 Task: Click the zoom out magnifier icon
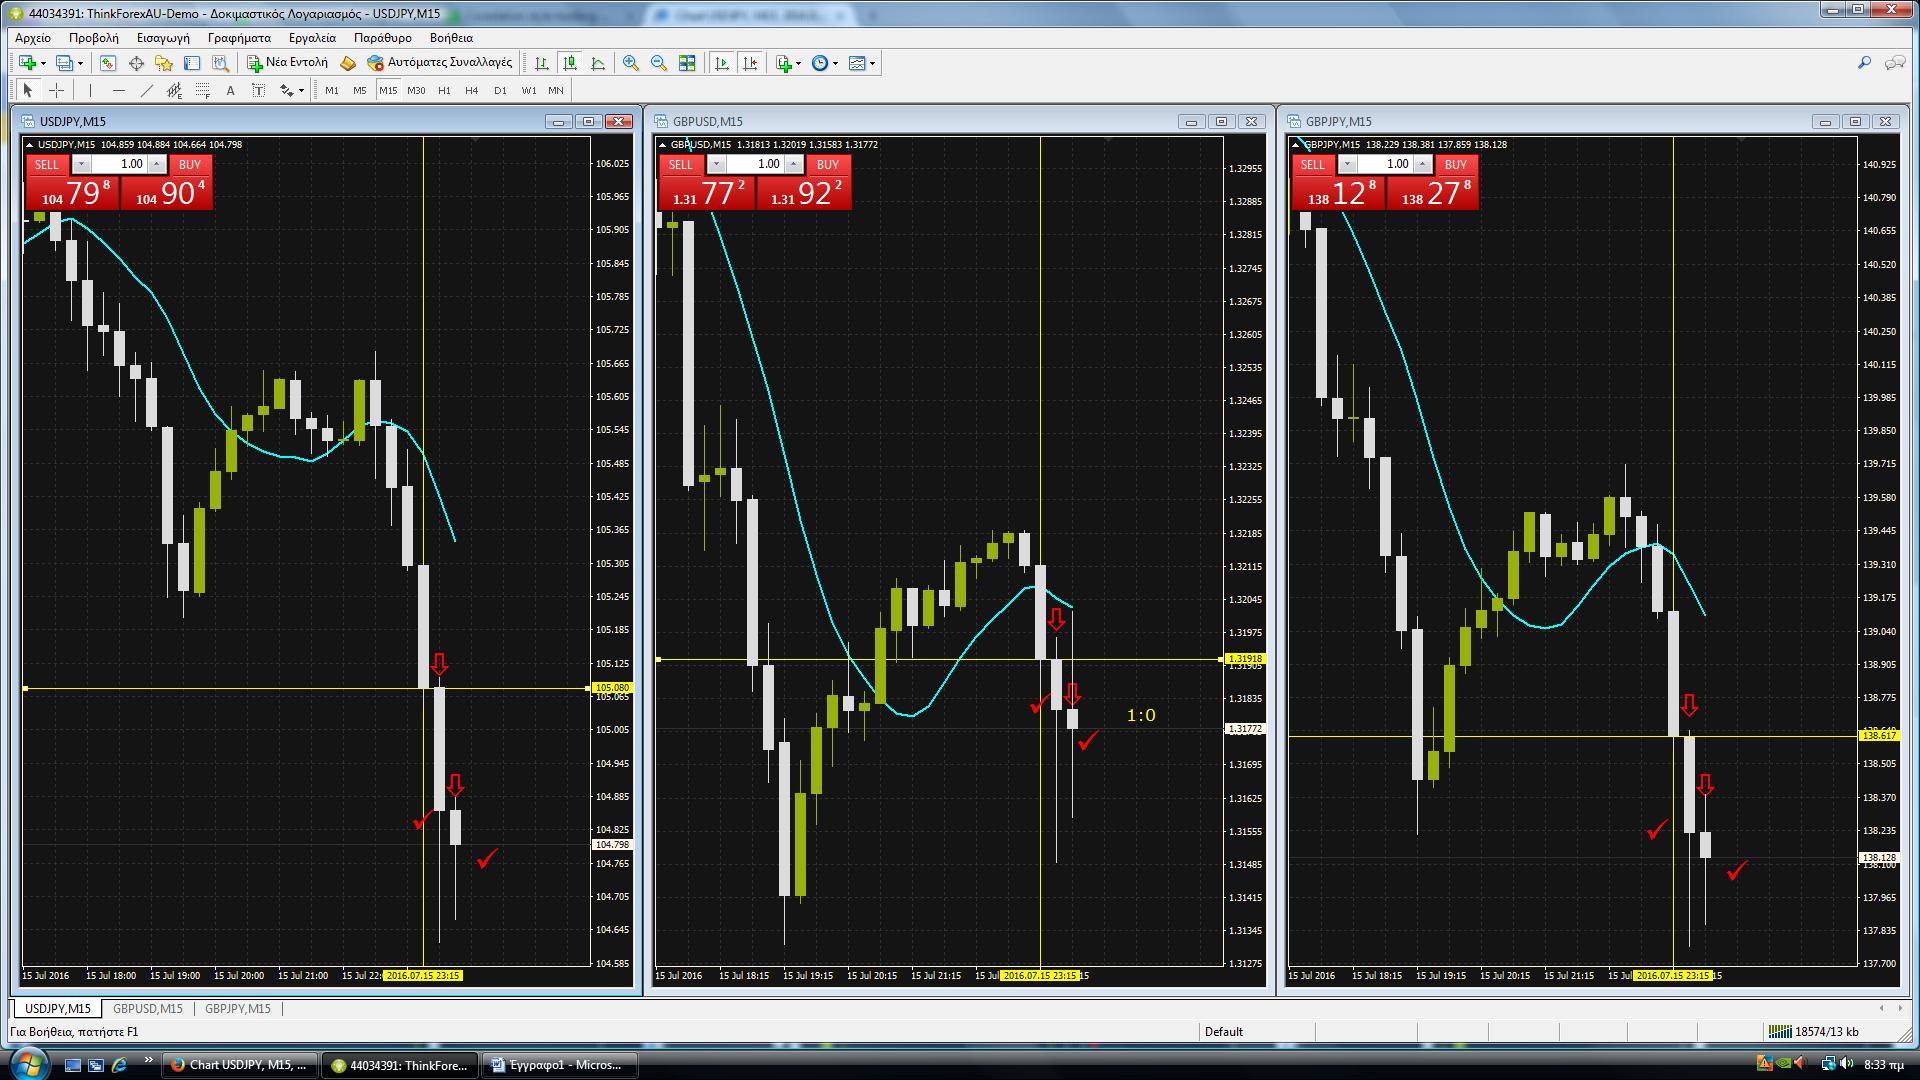pyautogui.click(x=659, y=63)
